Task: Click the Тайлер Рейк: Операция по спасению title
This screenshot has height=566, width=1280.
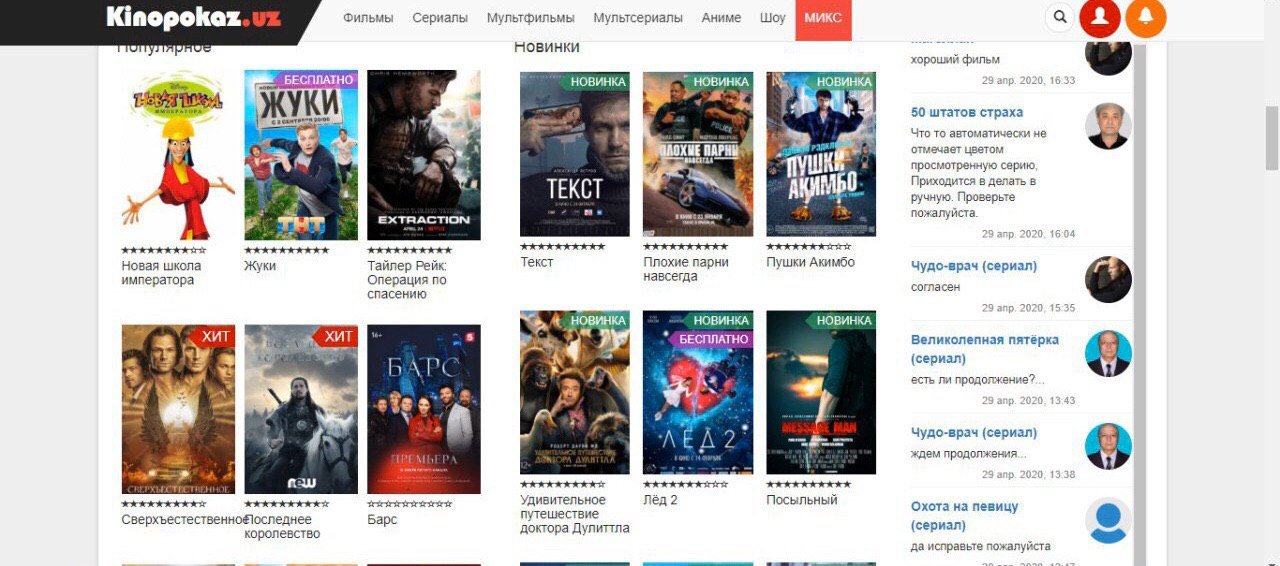Action: pyautogui.click(x=407, y=280)
